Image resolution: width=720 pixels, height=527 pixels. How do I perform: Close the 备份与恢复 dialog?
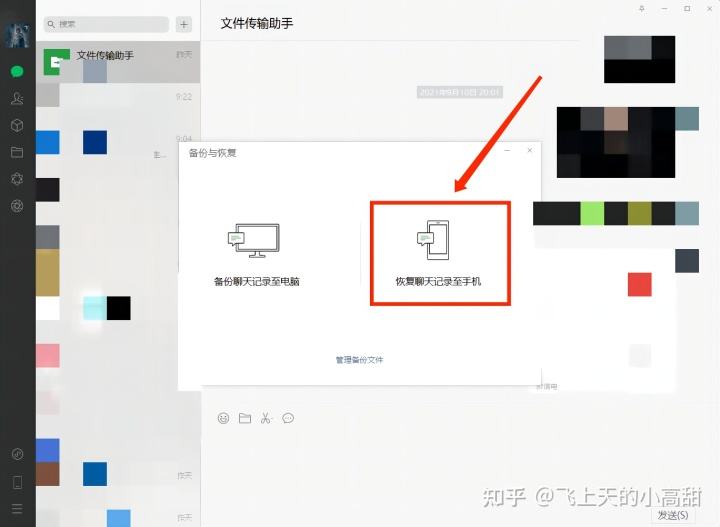(x=529, y=150)
